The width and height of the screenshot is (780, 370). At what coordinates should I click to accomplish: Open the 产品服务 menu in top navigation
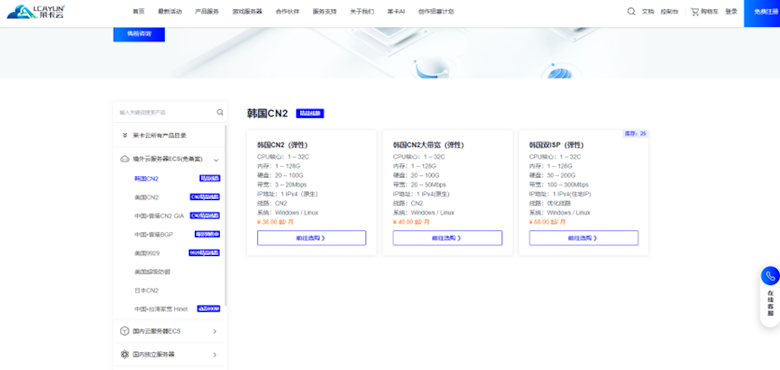point(207,11)
